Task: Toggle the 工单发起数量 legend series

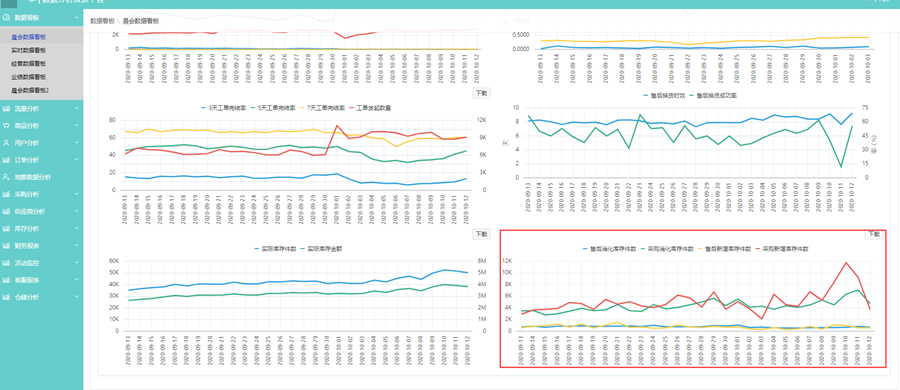Action: point(370,107)
